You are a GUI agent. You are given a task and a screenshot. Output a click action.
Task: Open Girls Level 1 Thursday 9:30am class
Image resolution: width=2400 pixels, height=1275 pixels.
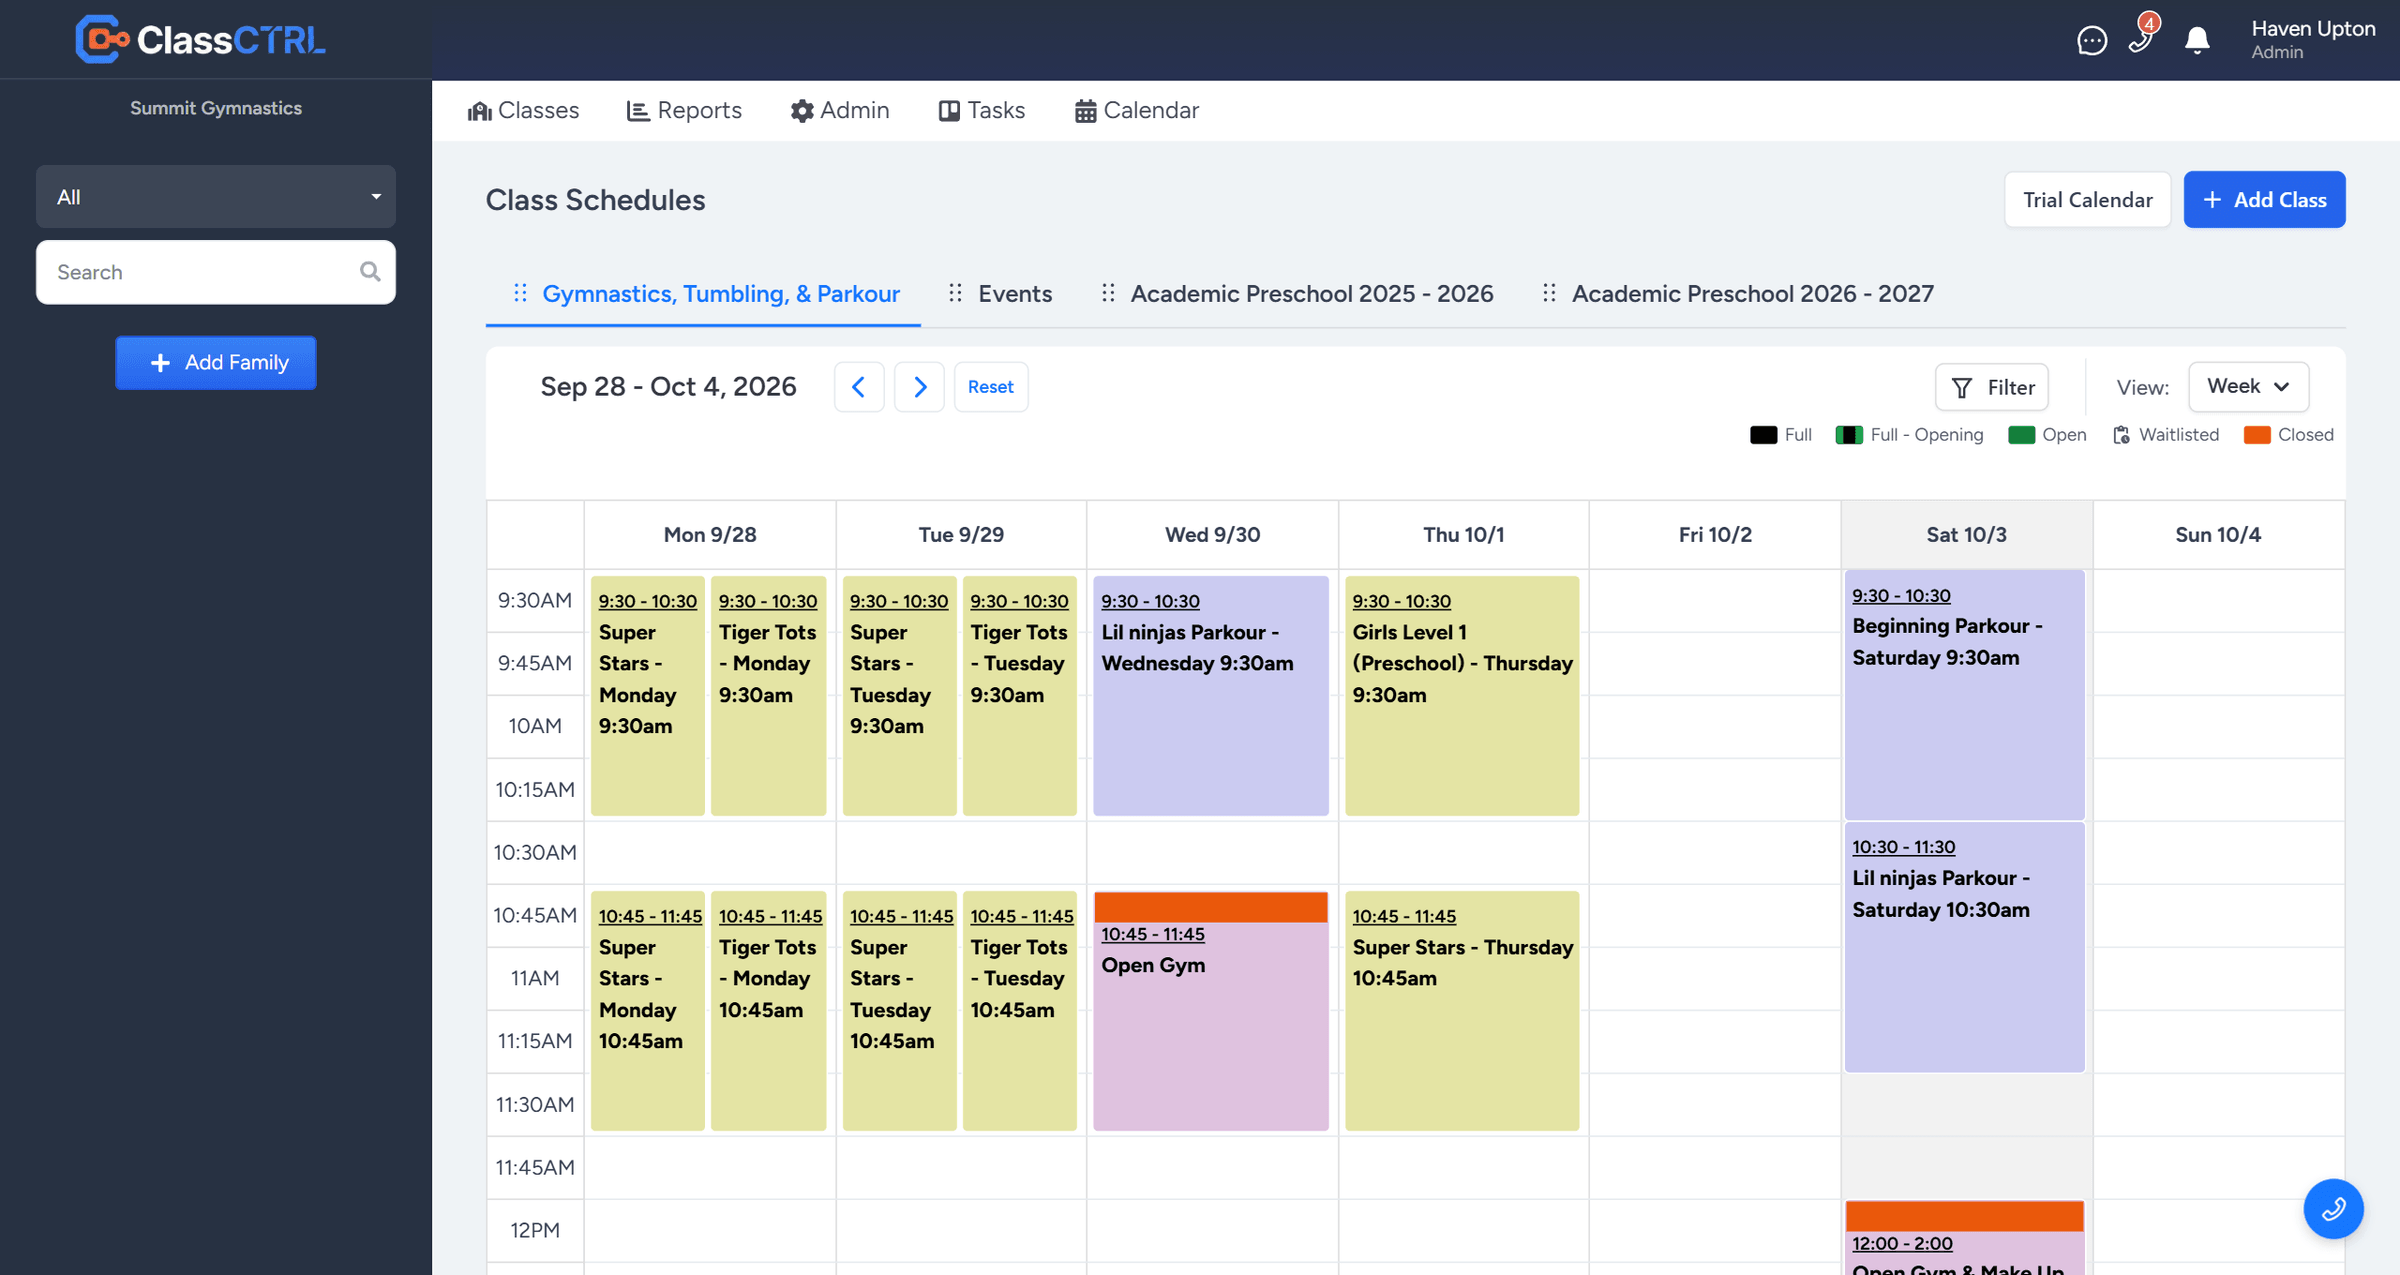pos(1462,696)
